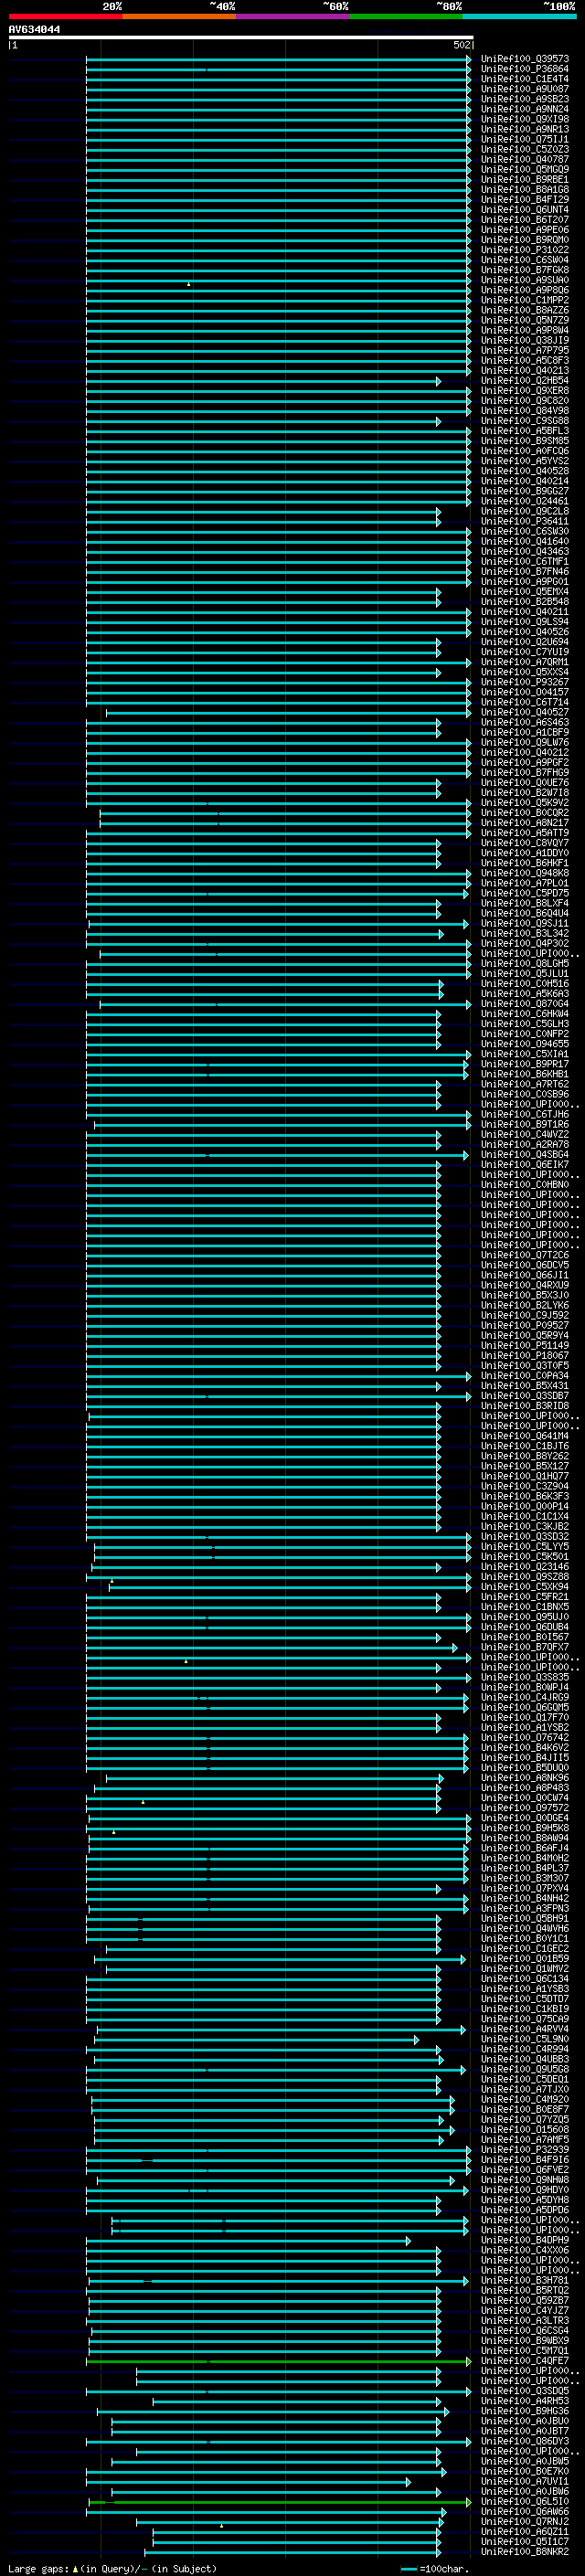This screenshot has height=2576, width=585.
Task: Select hit label UniRef100_Q40213
Action: (x=525, y=370)
